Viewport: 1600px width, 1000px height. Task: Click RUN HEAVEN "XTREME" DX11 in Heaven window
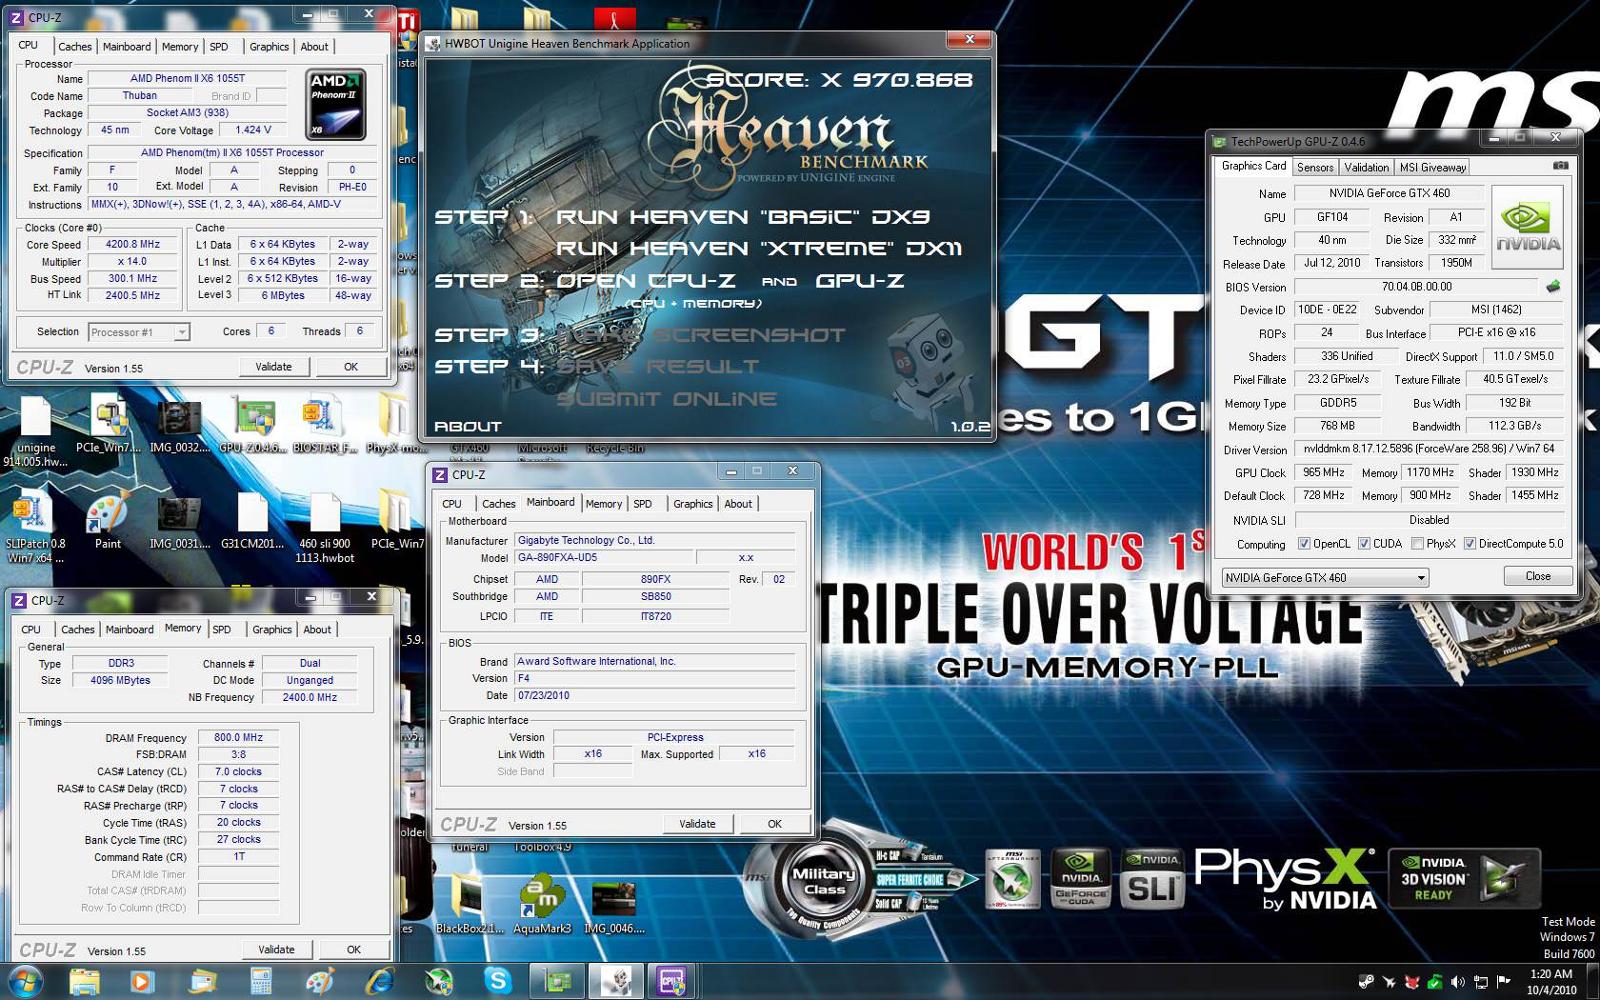point(759,248)
